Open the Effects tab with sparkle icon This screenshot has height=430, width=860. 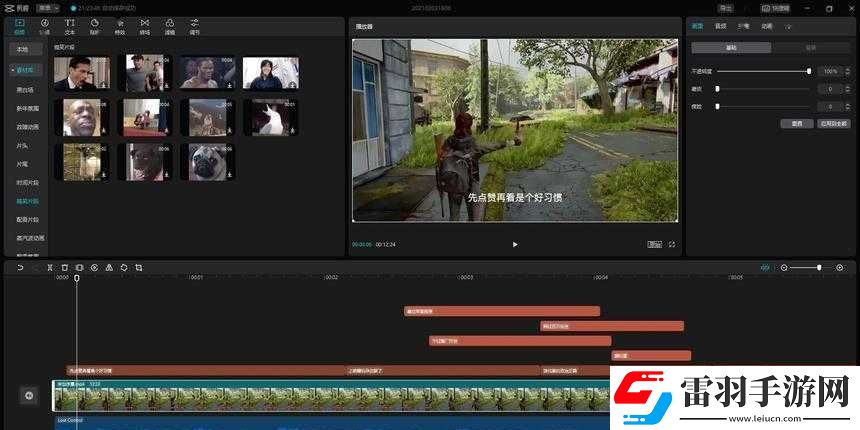pos(120,26)
